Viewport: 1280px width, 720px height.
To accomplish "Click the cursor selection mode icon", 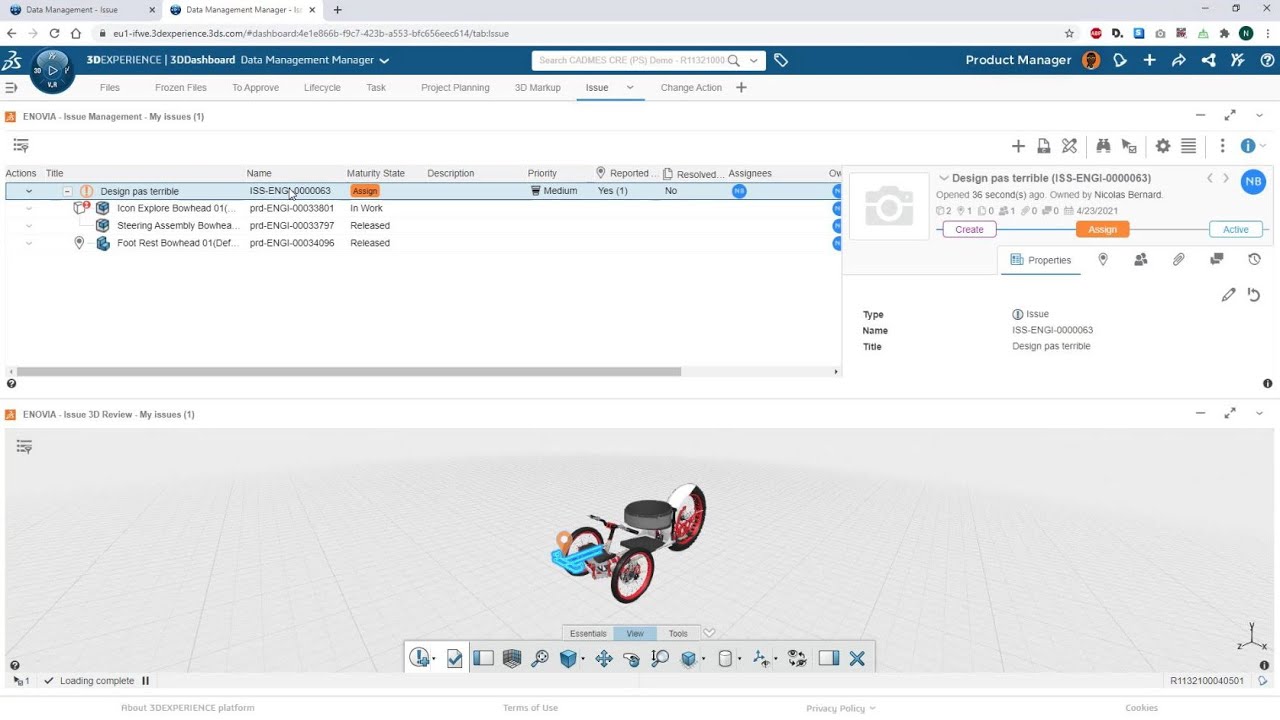I will point(1129,146).
